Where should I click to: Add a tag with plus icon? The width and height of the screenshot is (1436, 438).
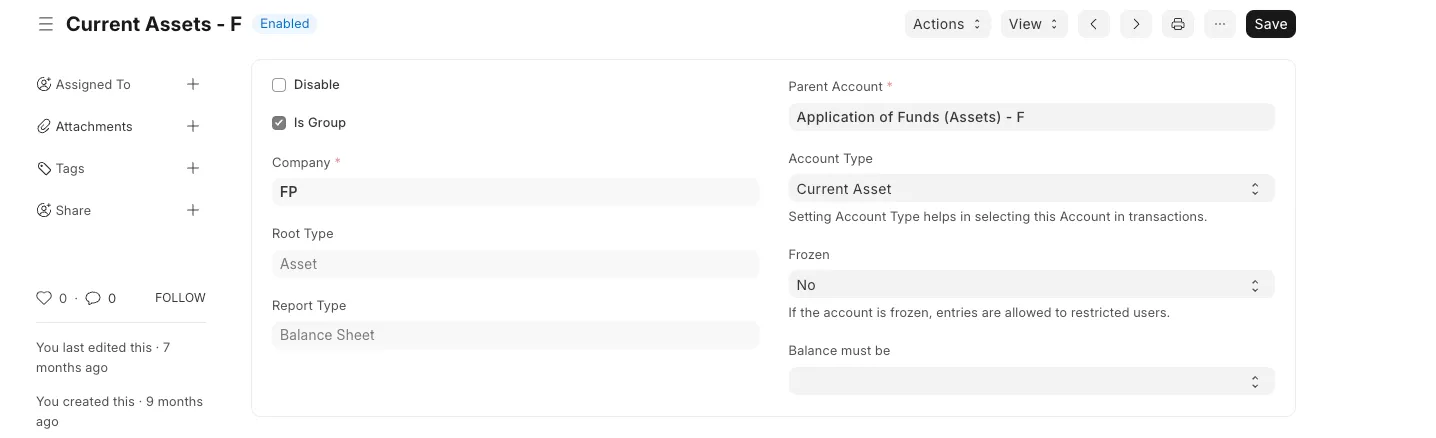click(x=193, y=169)
